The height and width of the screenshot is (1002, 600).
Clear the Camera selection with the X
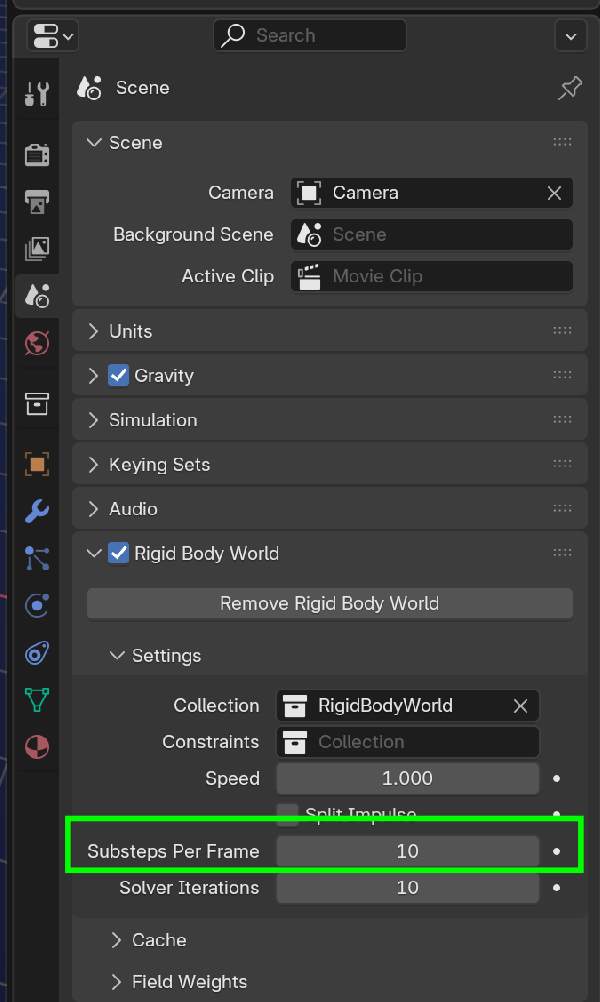(554, 192)
